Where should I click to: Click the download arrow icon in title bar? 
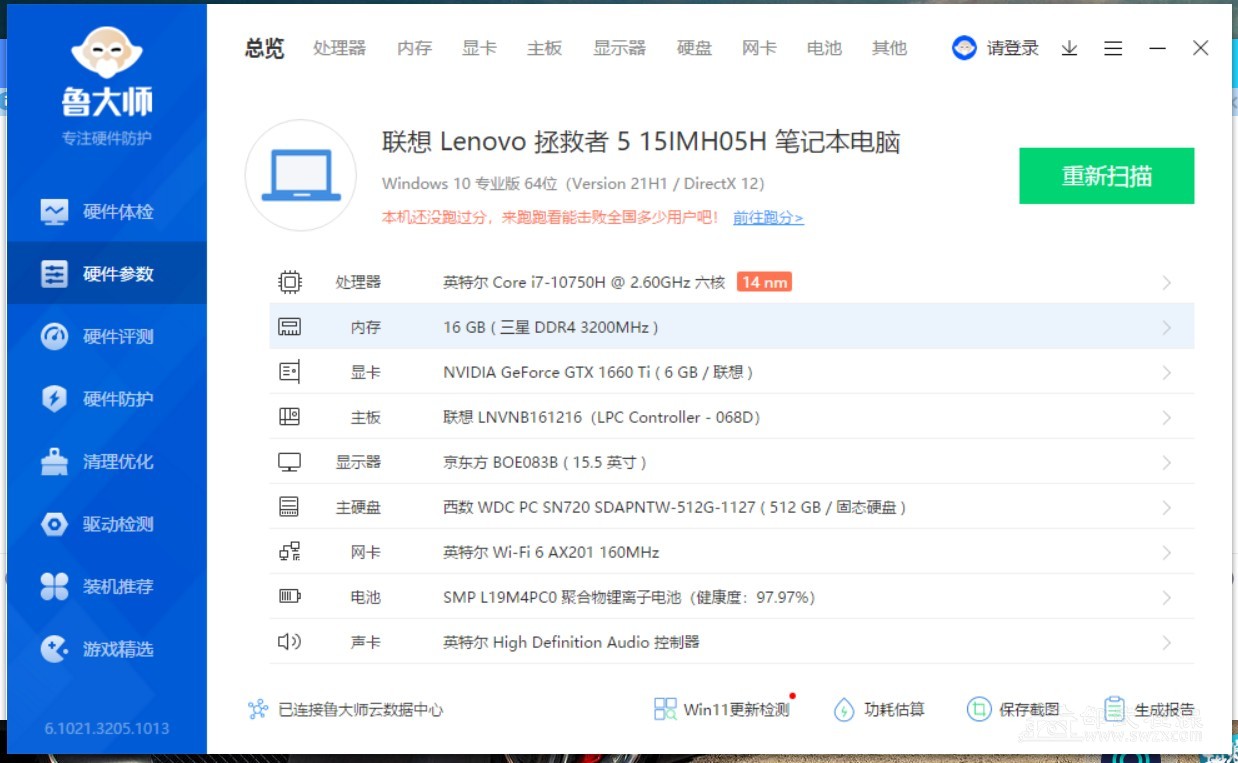pyautogui.click(x=1069, y=48)
